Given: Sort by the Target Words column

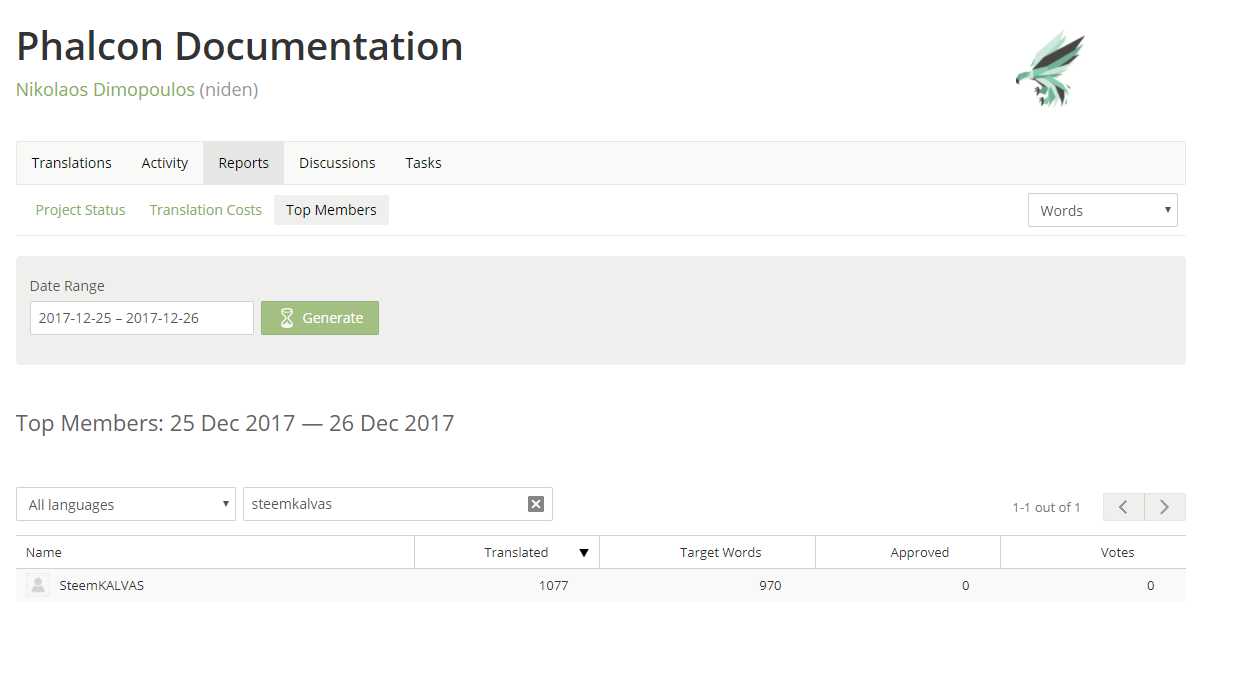Looking at the screenshot, I should (720, 553).
